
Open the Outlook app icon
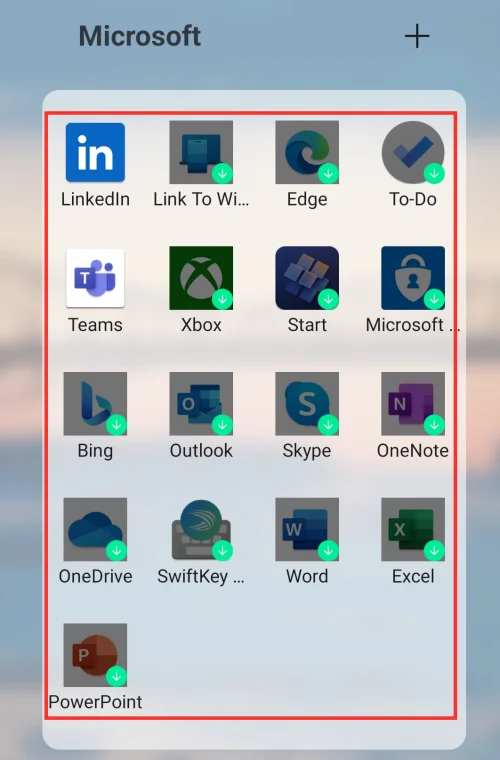[x=201, y=403]
